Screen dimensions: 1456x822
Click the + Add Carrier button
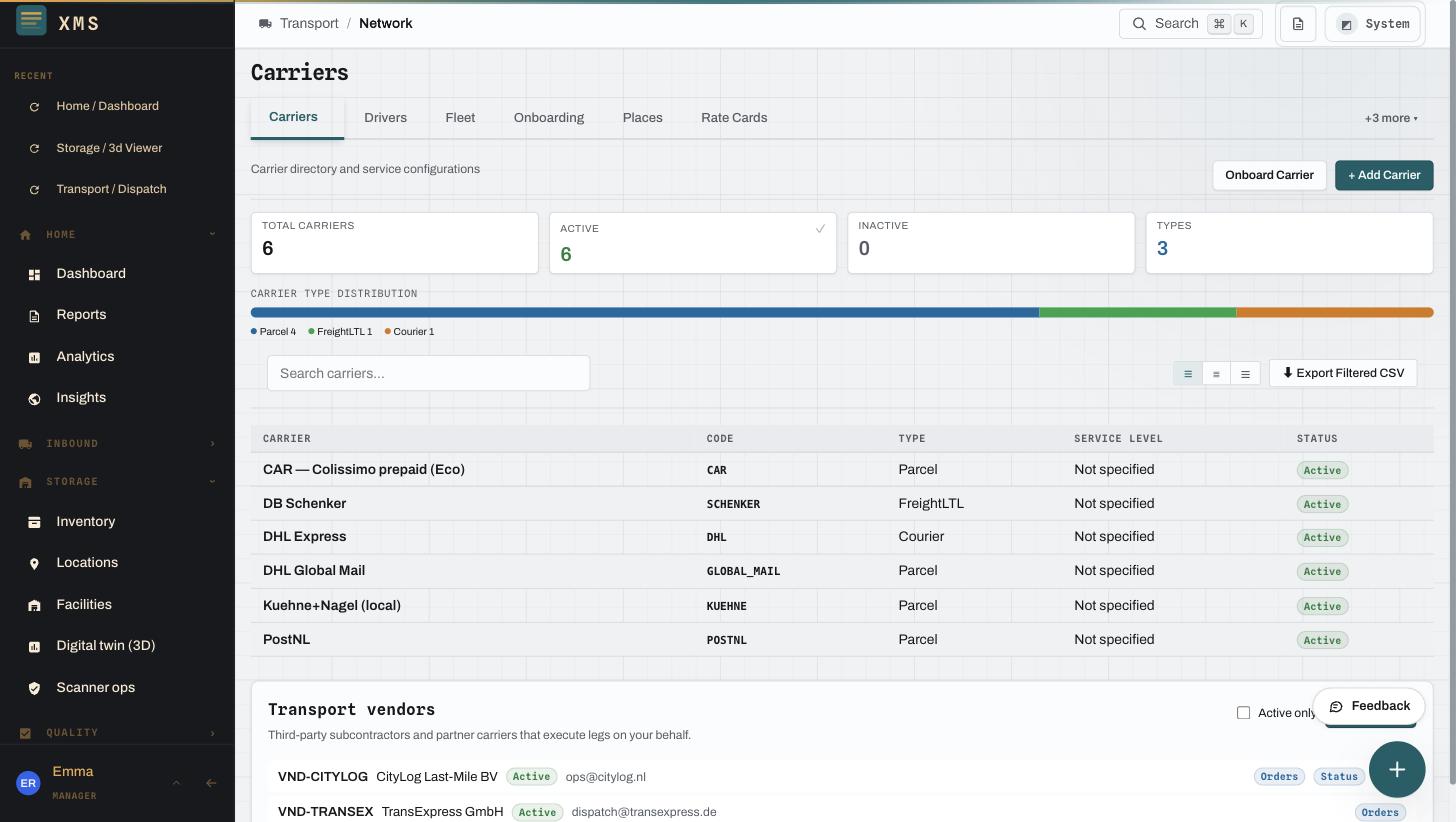(1384, 175)
